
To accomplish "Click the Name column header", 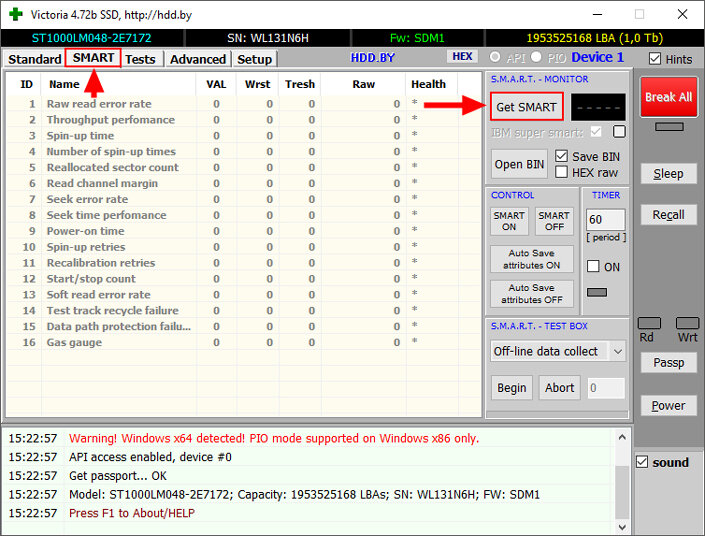I will 64,84.
